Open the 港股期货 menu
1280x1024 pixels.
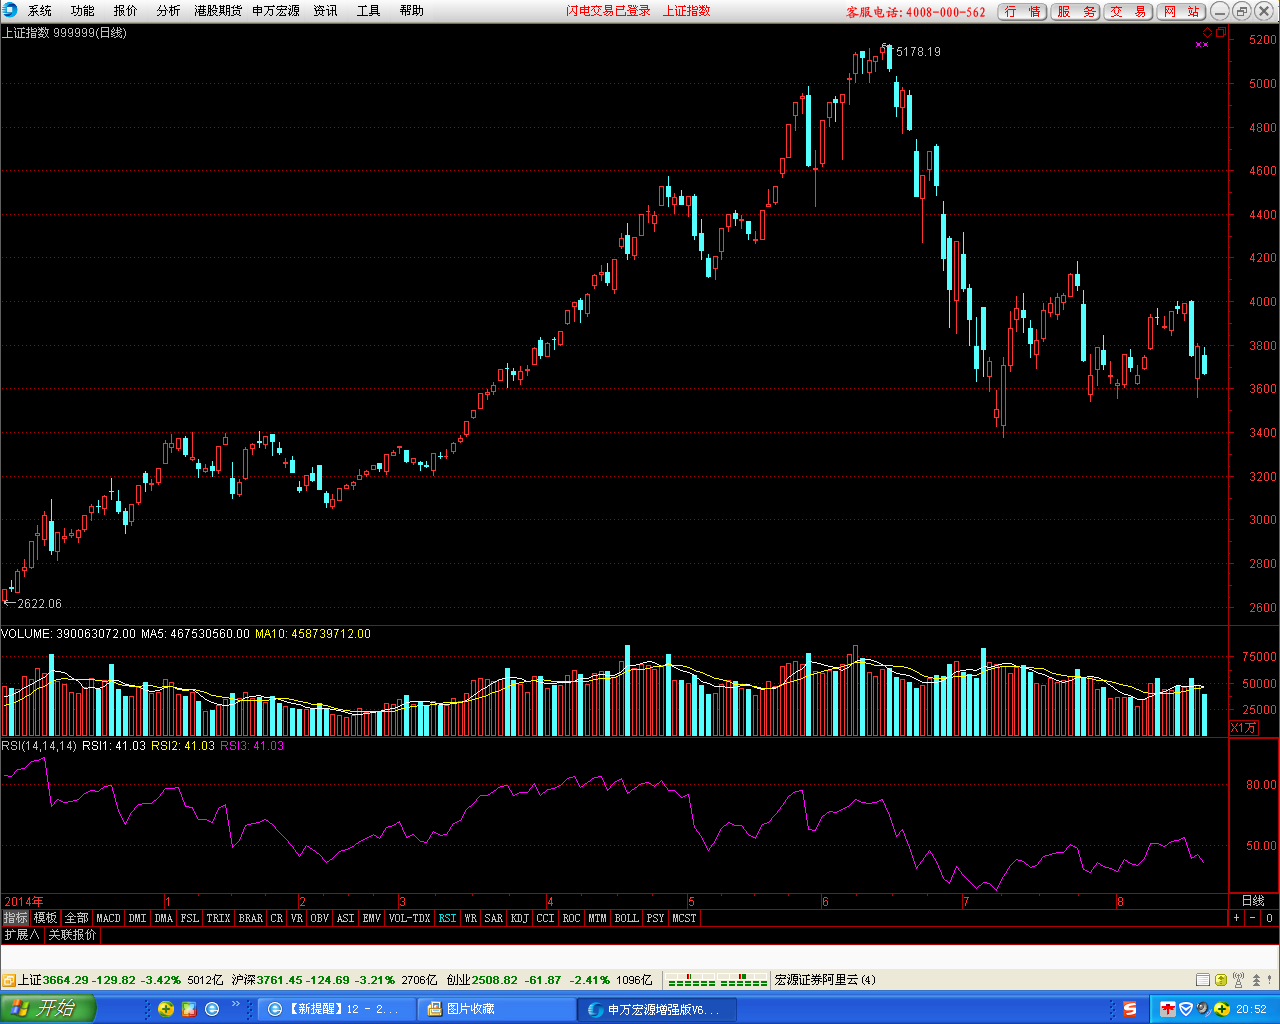(218, 11)
